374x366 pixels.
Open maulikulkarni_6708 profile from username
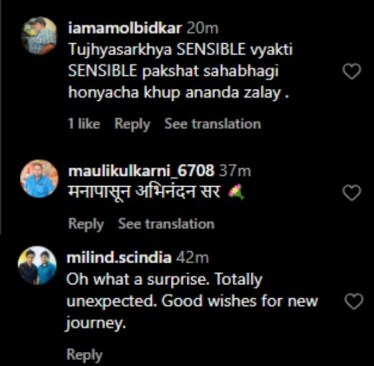(141, 171)
